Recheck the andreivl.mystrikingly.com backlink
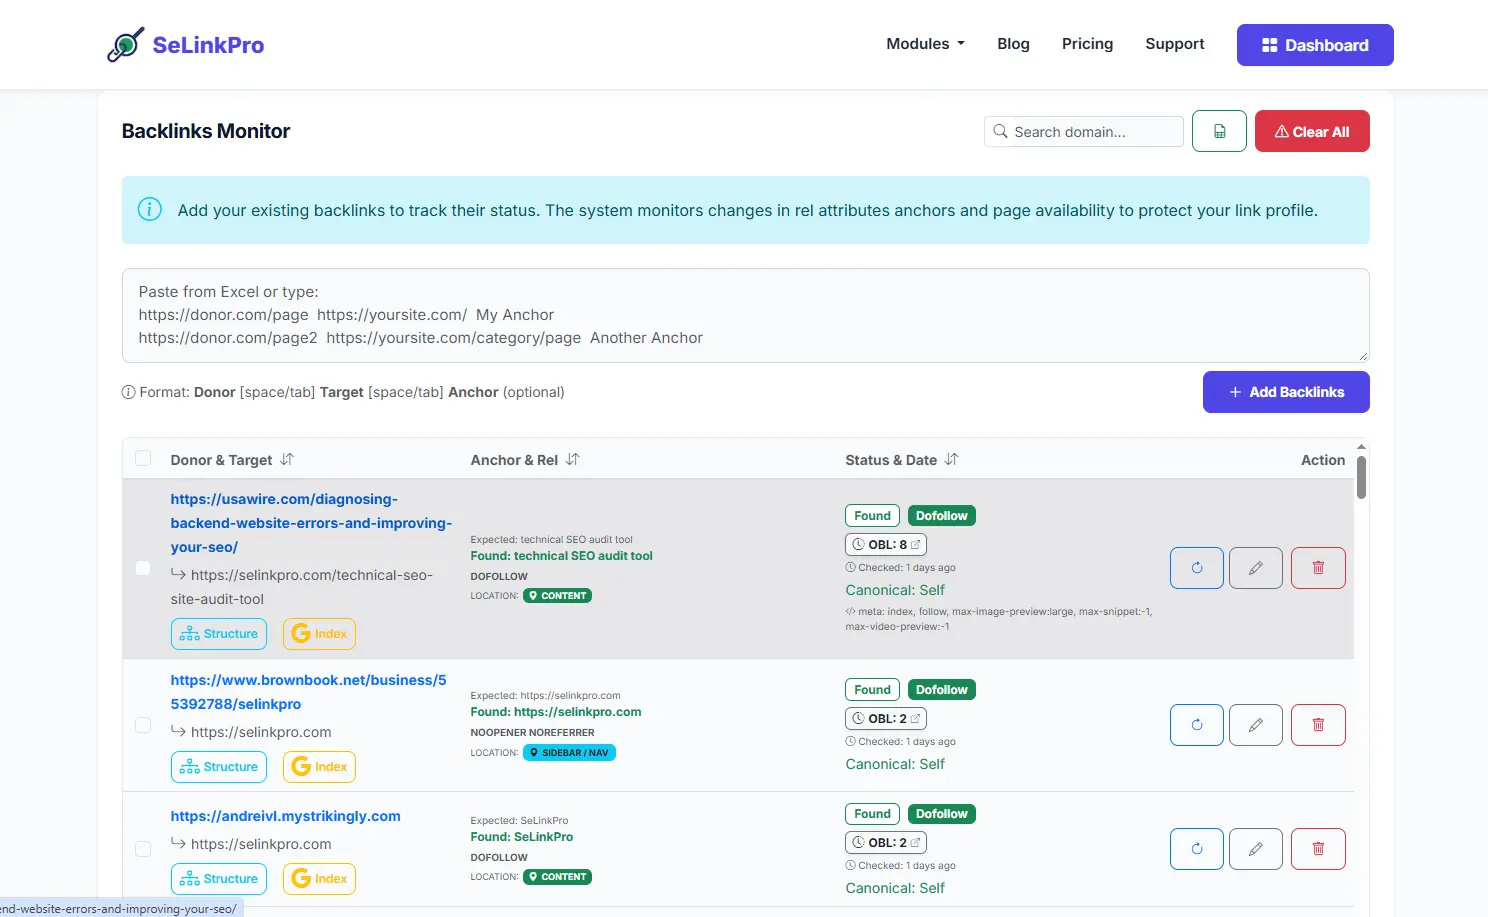Screen dimensions: 1488x917 click(x=1197, y=849)
